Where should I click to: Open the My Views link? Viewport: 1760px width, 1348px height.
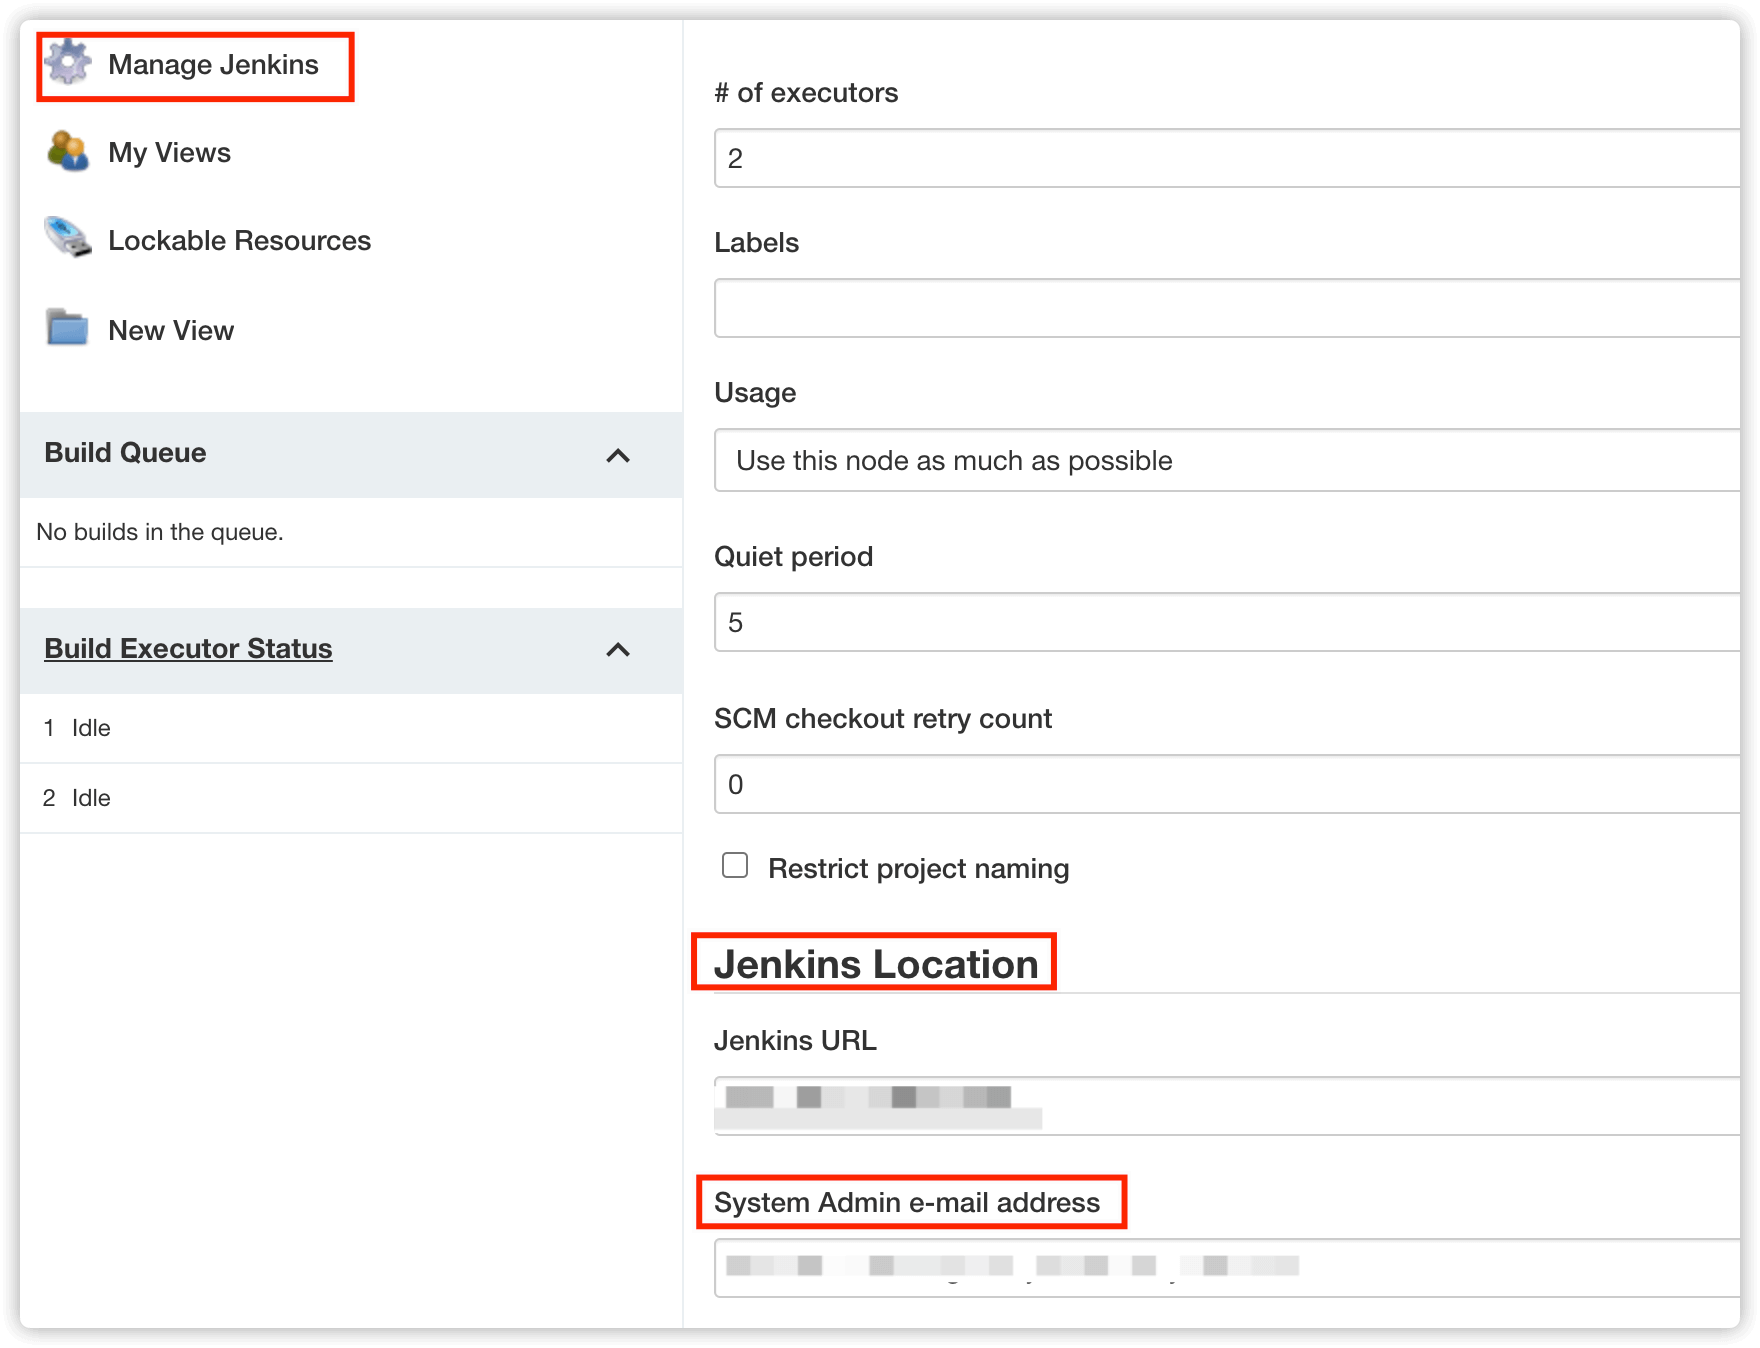point(169,153)
